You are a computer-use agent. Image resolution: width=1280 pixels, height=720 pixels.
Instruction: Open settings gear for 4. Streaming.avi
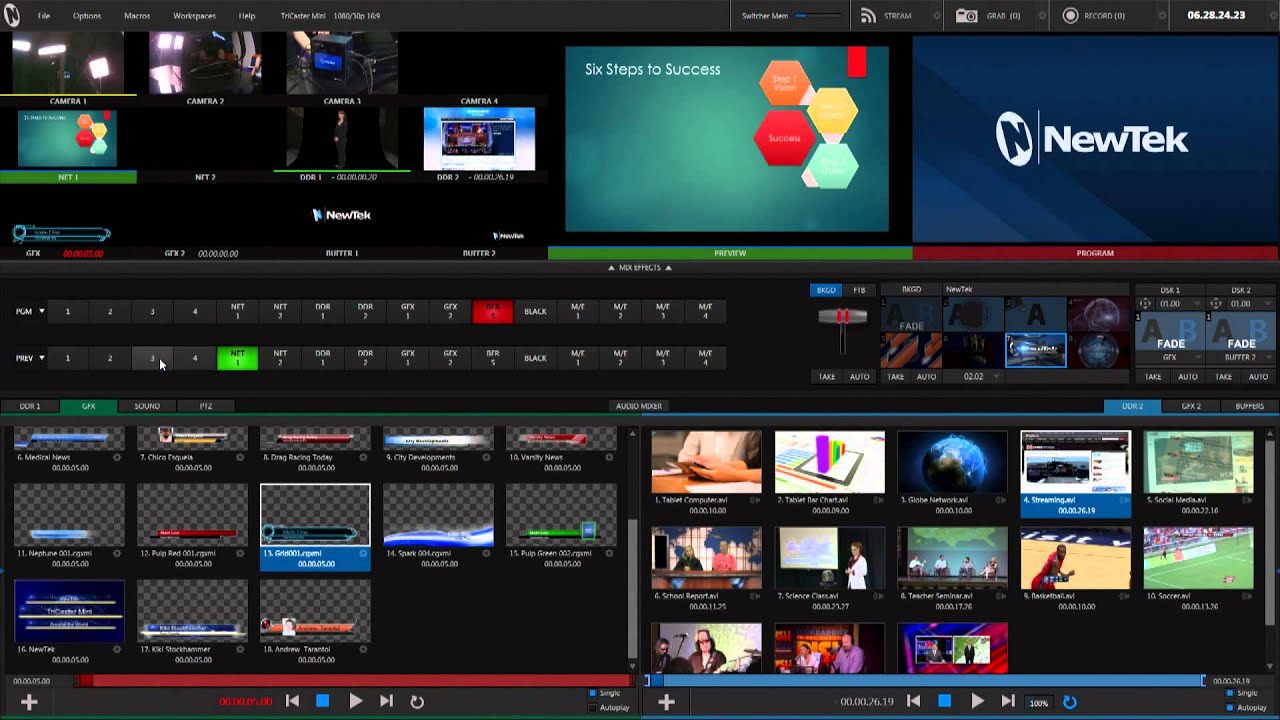(x=1124, y=500)
